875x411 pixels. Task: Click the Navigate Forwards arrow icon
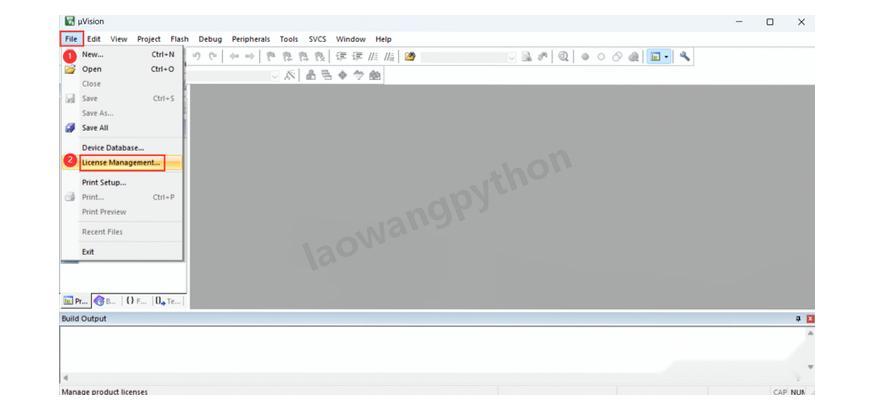[x=249, y=56]
